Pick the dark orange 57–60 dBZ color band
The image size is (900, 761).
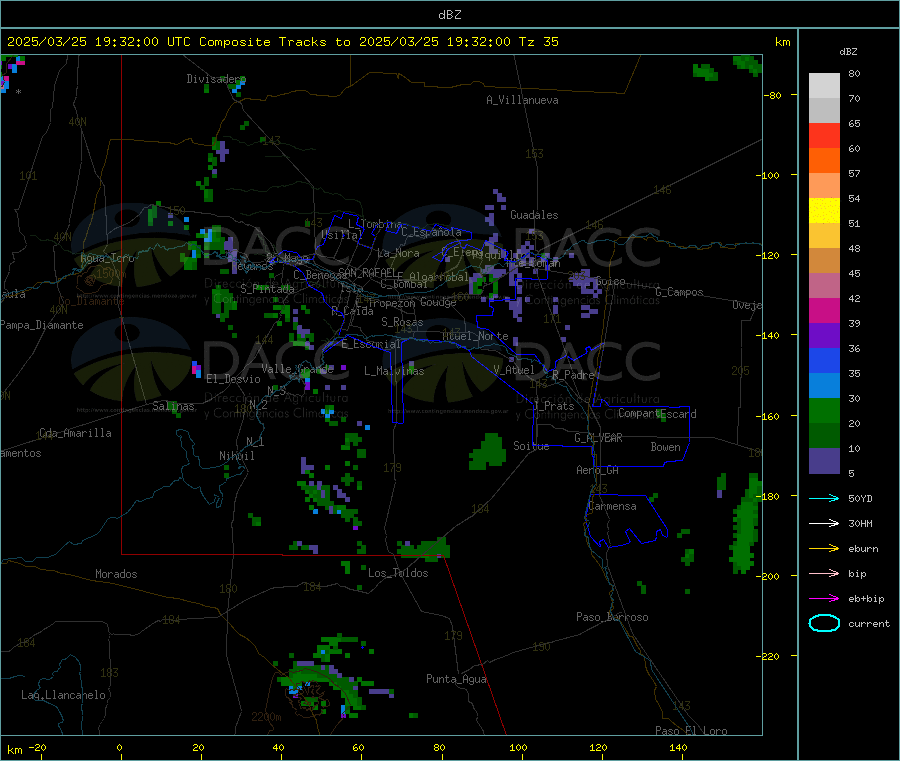[824, 161]
